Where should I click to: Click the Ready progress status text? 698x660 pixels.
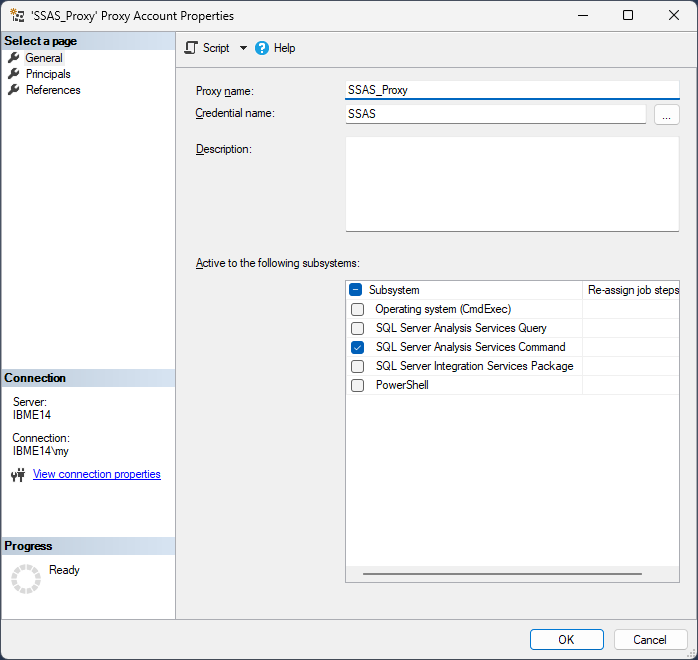[64, 570]
